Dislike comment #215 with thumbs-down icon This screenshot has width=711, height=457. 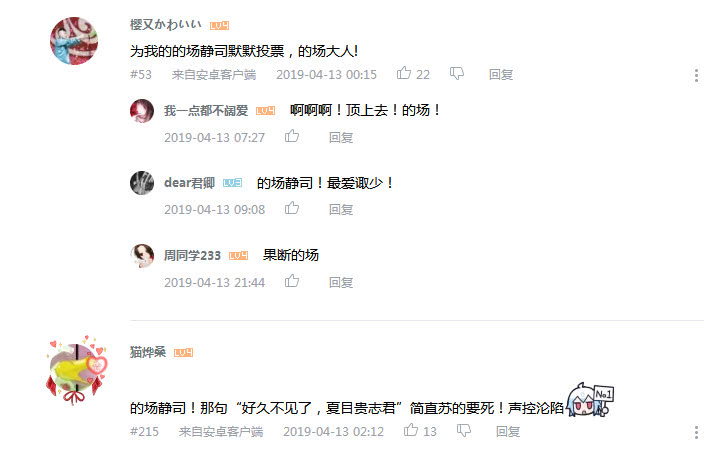pos(464,430)
